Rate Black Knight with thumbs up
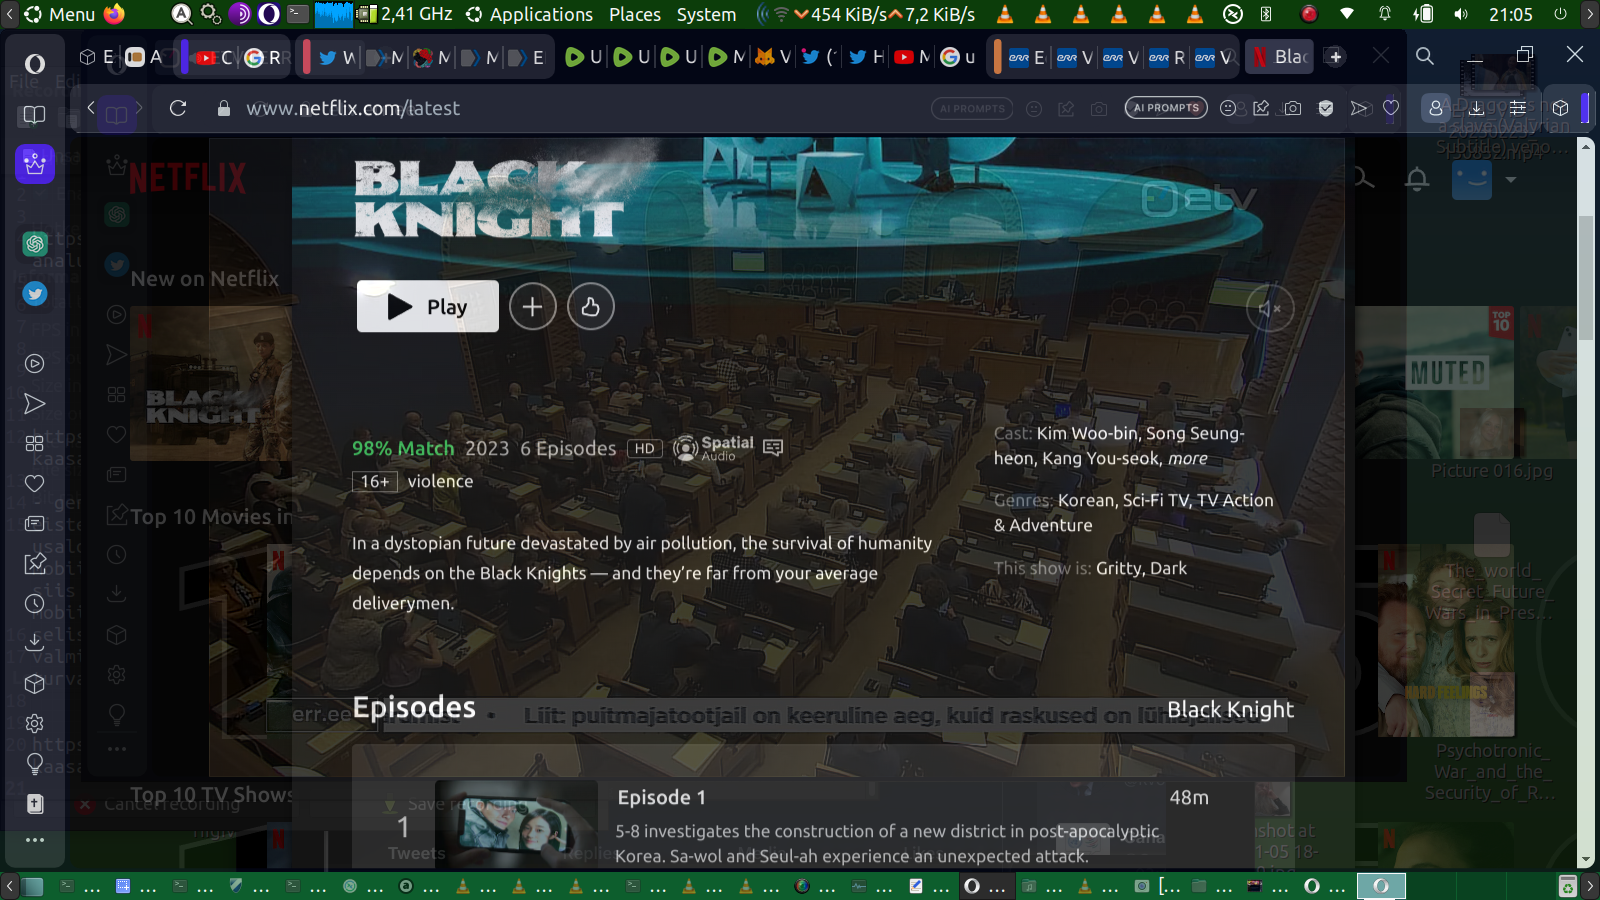1600x900 pixels. [x=591, y=307]
